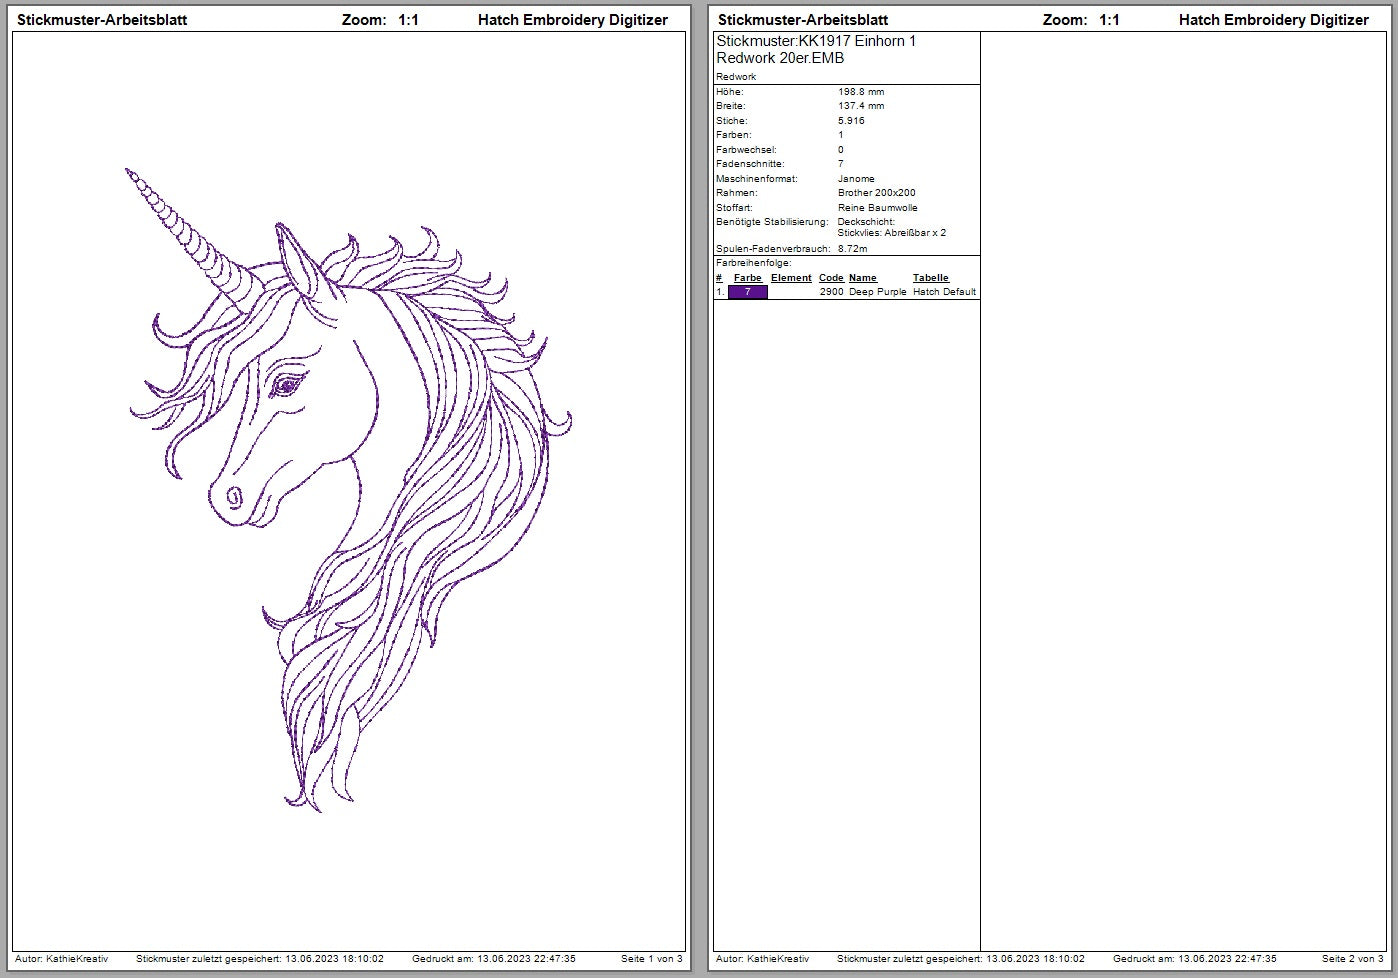1398x978 pixels.
Task: Click 'Hatch Embroidery Digitizer' header on page 1
Action: click(572, 20)
